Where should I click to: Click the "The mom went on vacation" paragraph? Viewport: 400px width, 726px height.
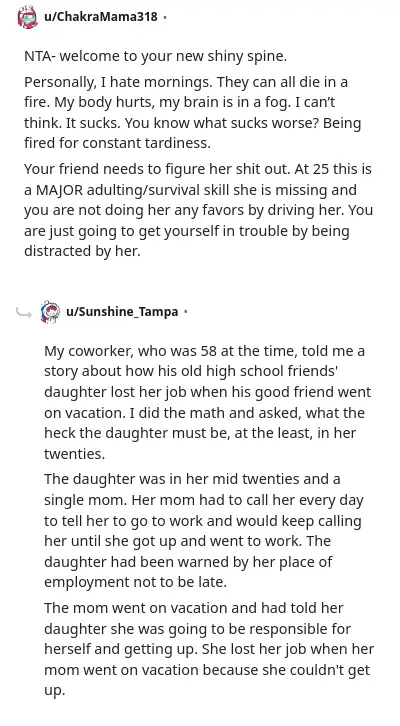click(x=209, y=649)
